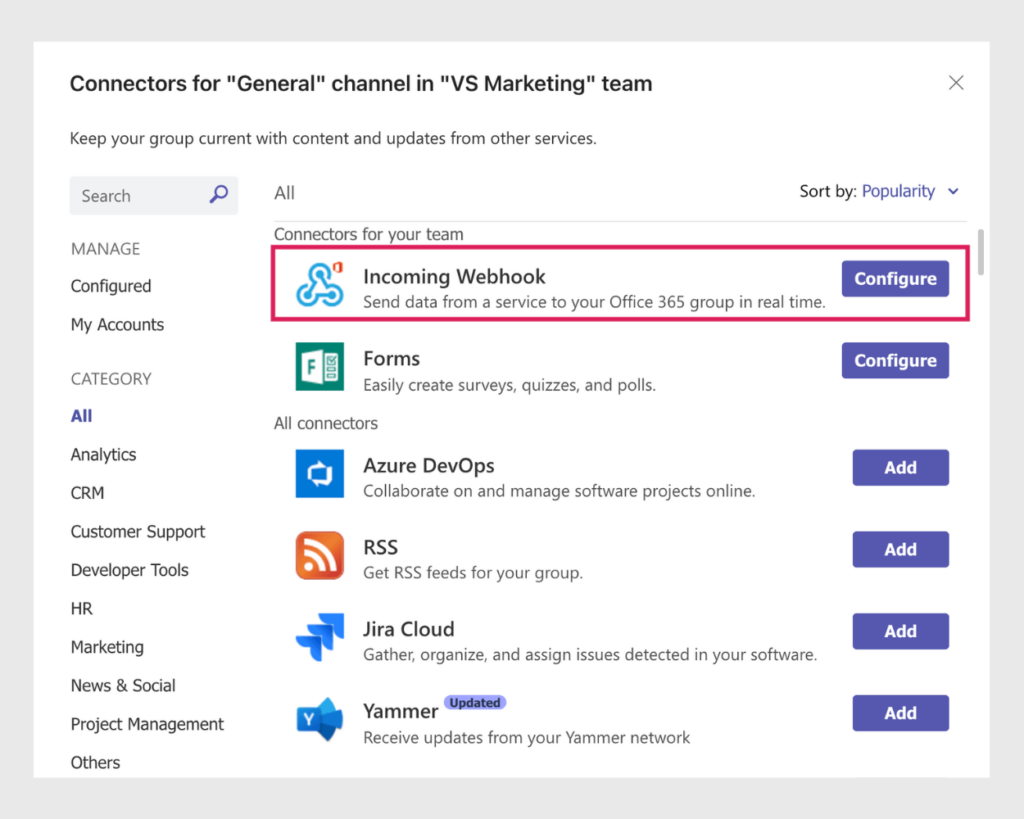Configure the Forms connector
1024x819 pixels.
pos(895,361)
